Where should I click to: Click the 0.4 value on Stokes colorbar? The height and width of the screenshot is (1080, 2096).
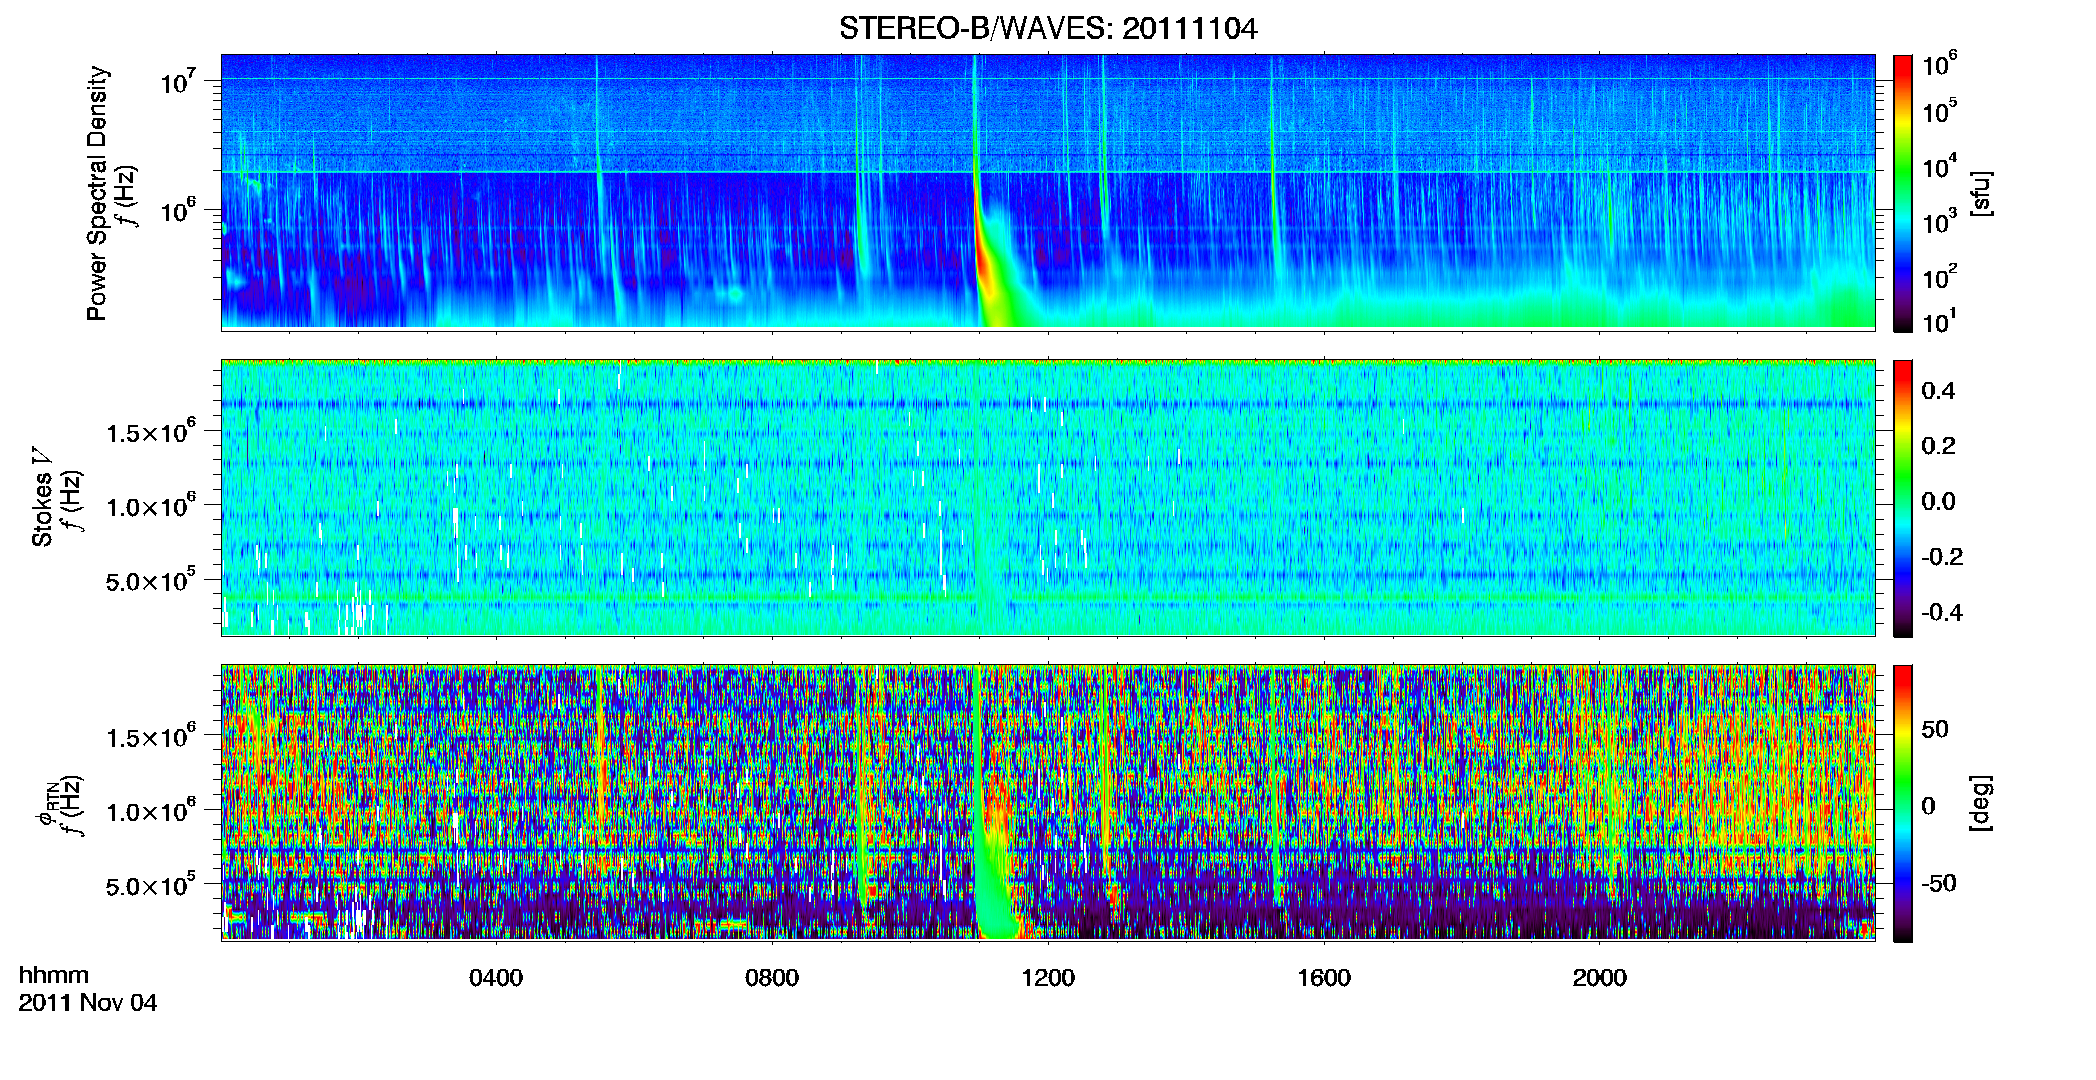[1938, 391]
